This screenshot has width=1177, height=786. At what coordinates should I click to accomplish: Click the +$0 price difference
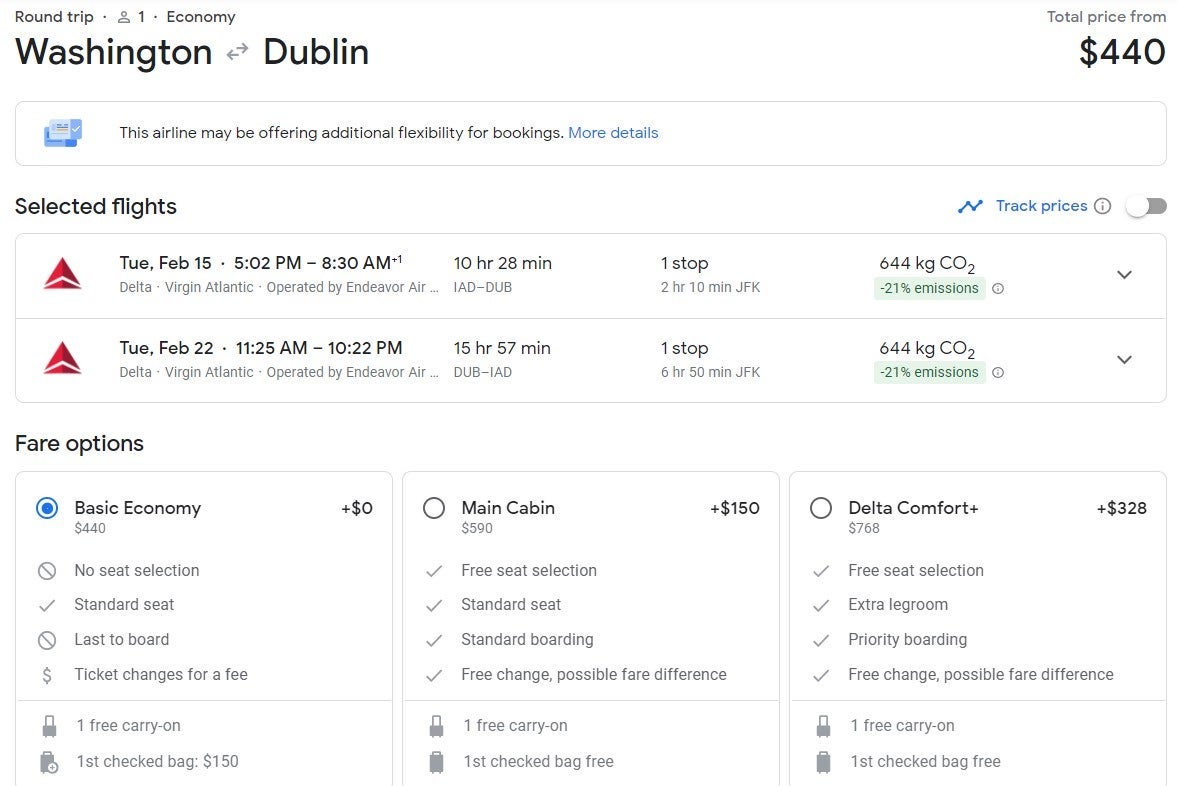click(357, 508)
